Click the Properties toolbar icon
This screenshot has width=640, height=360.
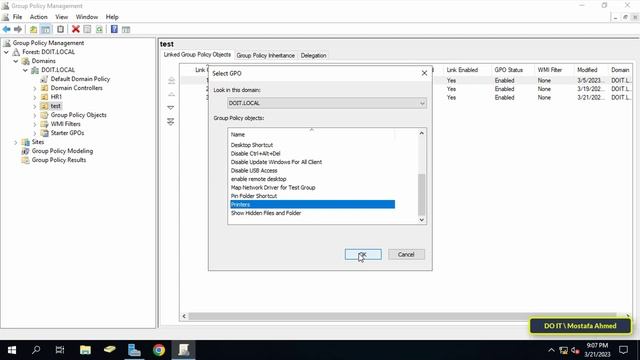point(87,29)
